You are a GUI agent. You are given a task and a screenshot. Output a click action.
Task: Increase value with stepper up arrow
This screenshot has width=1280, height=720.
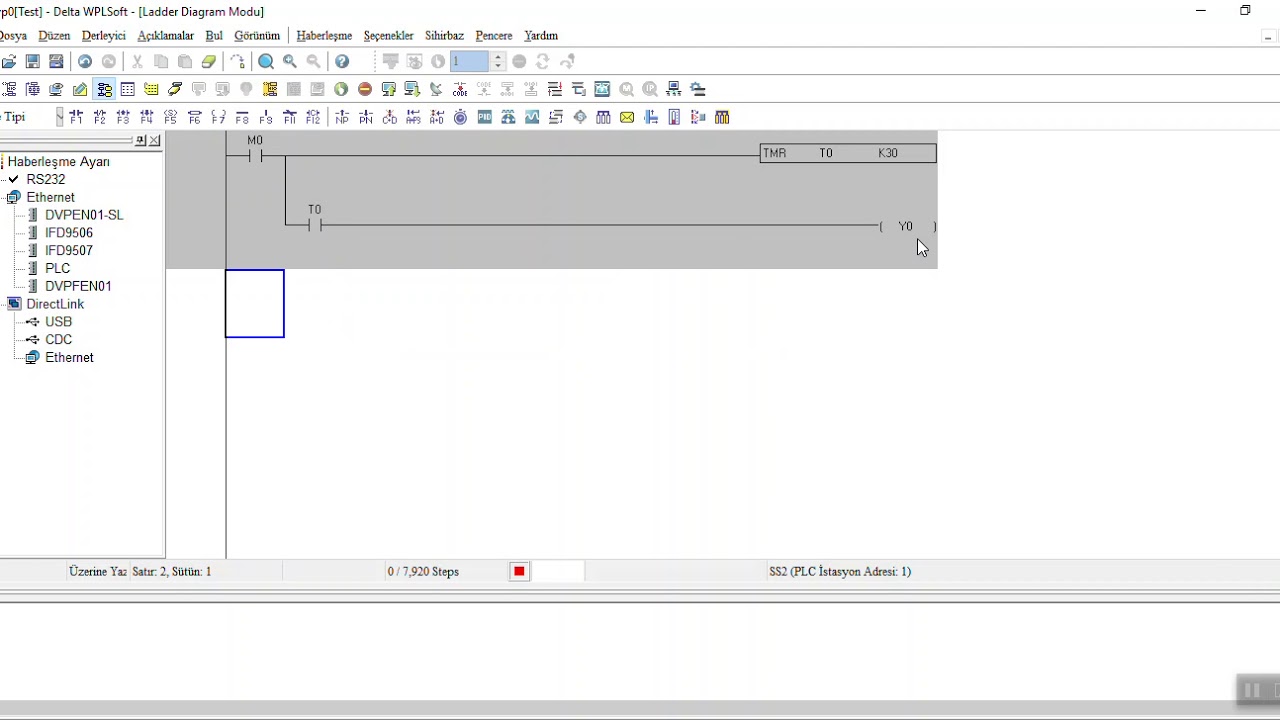coord(498,57)
